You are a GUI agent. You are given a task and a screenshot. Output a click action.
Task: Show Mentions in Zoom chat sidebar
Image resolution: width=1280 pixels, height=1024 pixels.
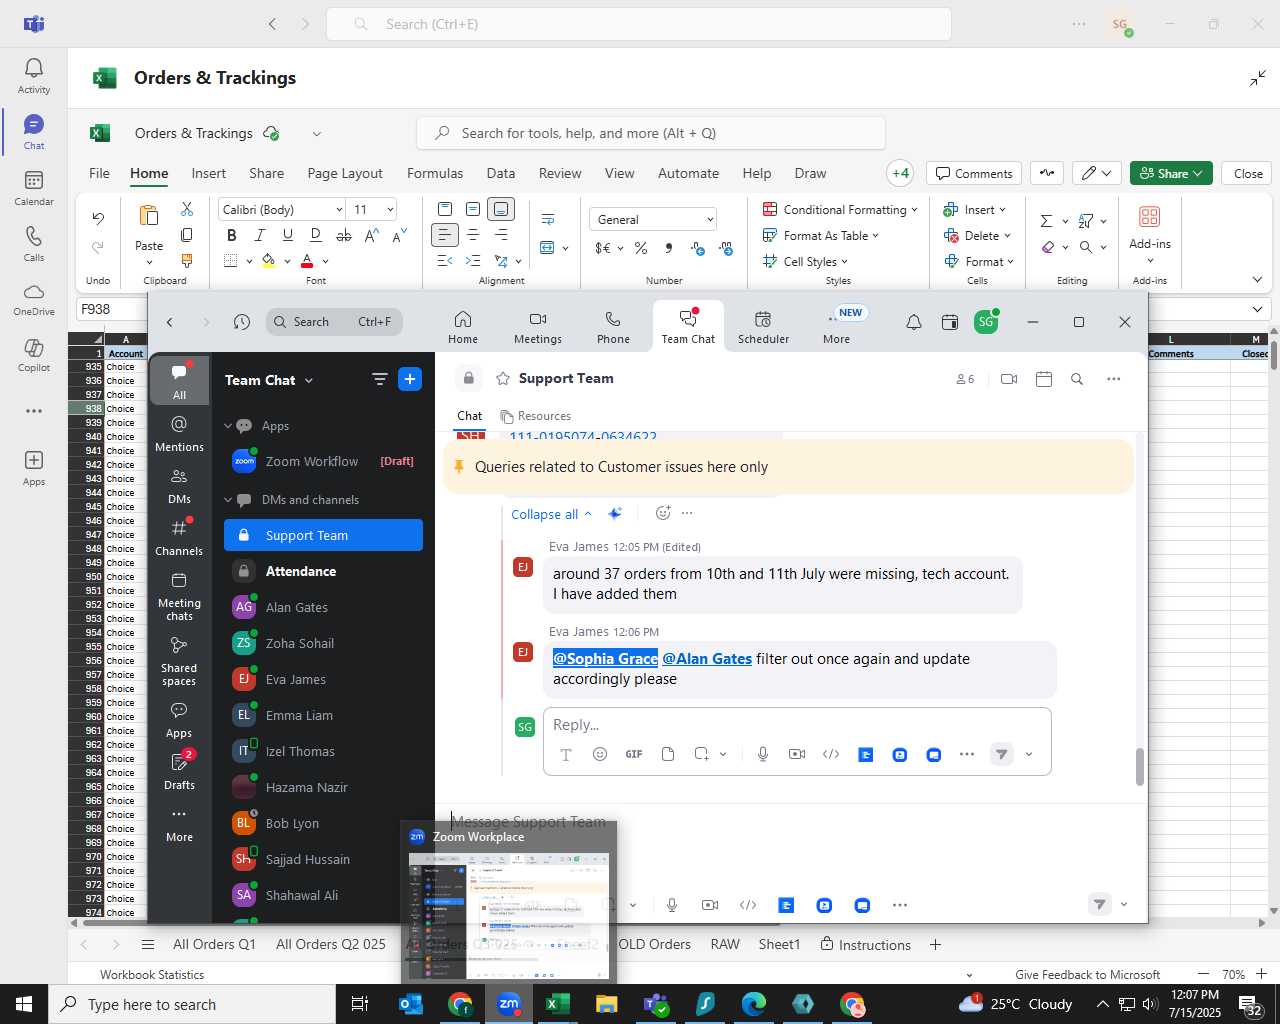pyautogui.click(x=179, y=434)
